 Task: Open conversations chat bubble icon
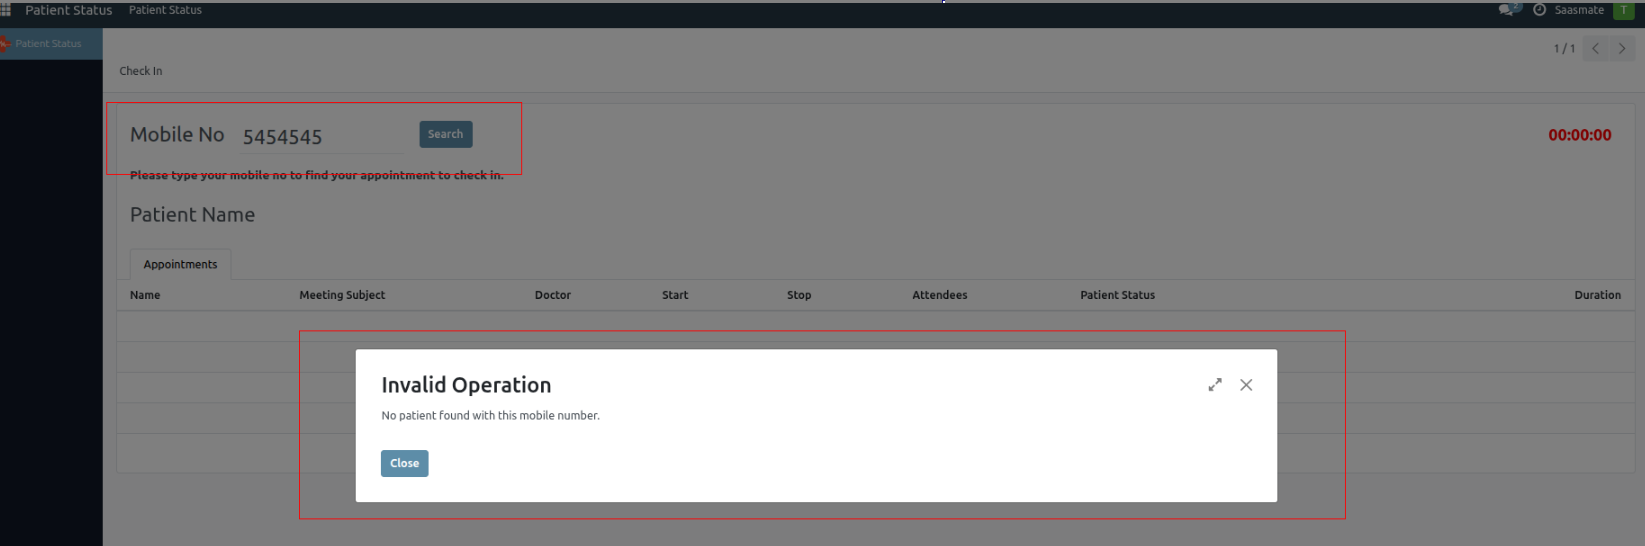pyautogui.click(x=1508, y=10)
